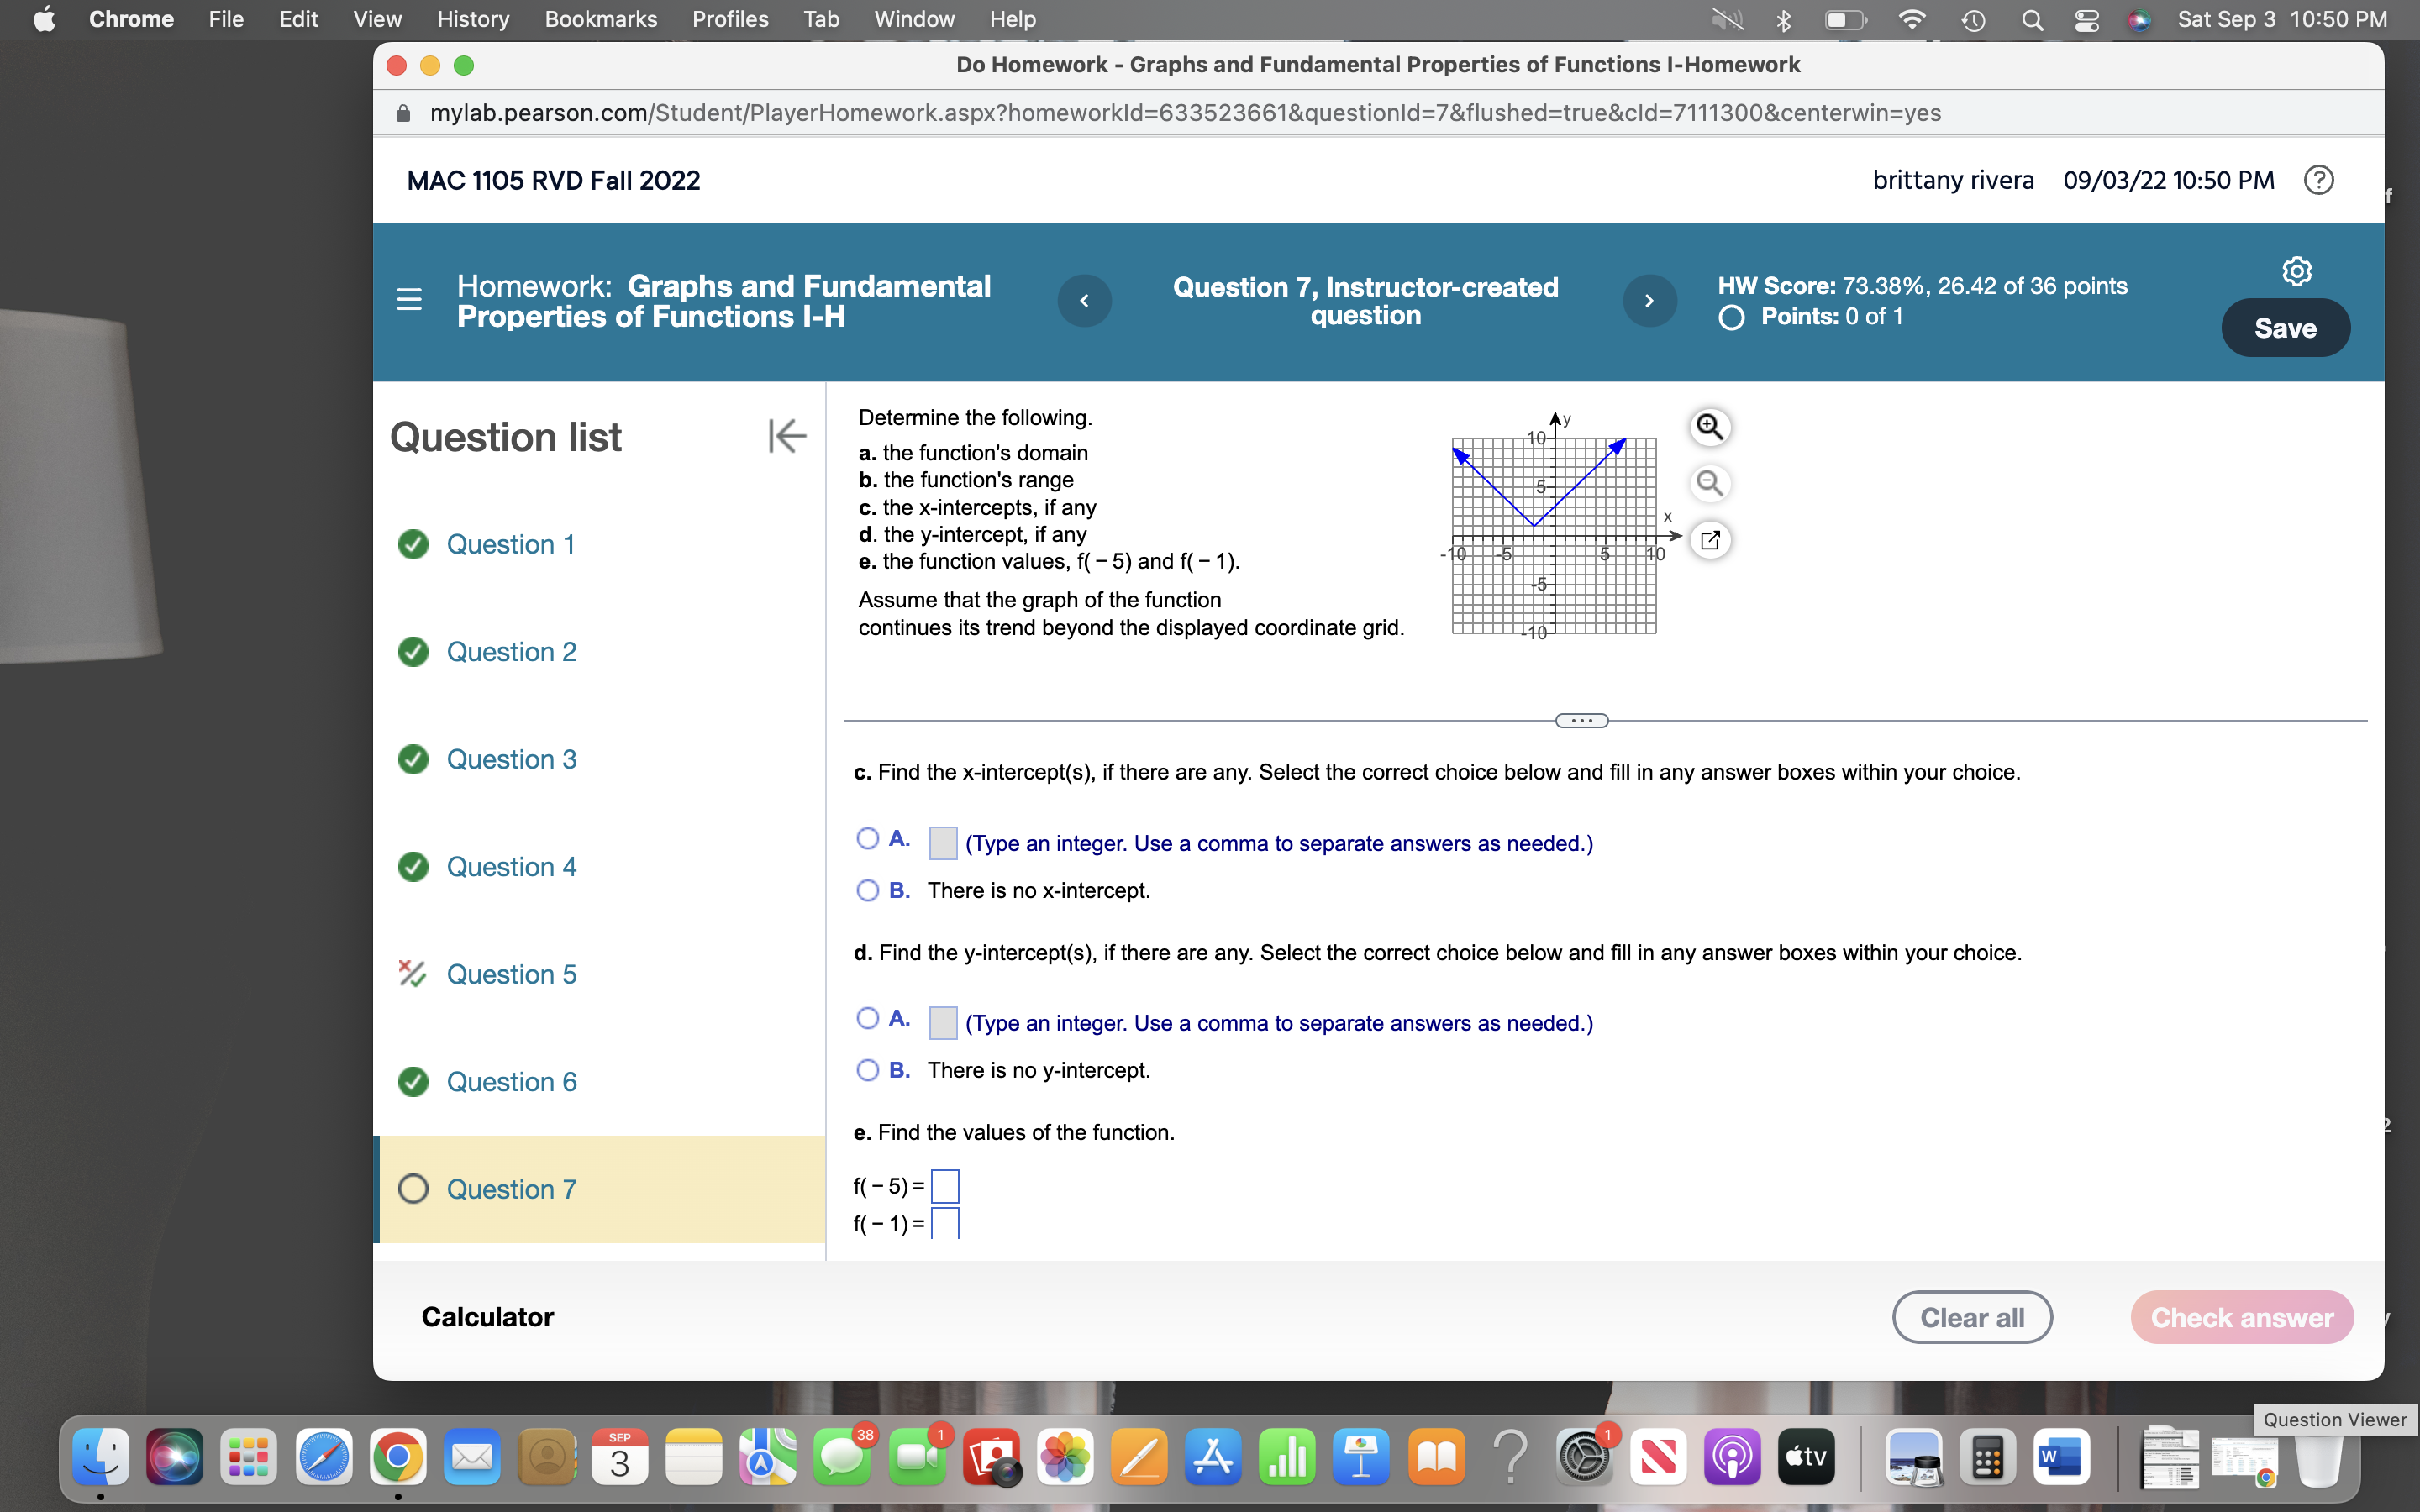Collapse the Question list panel

(787, 436)
